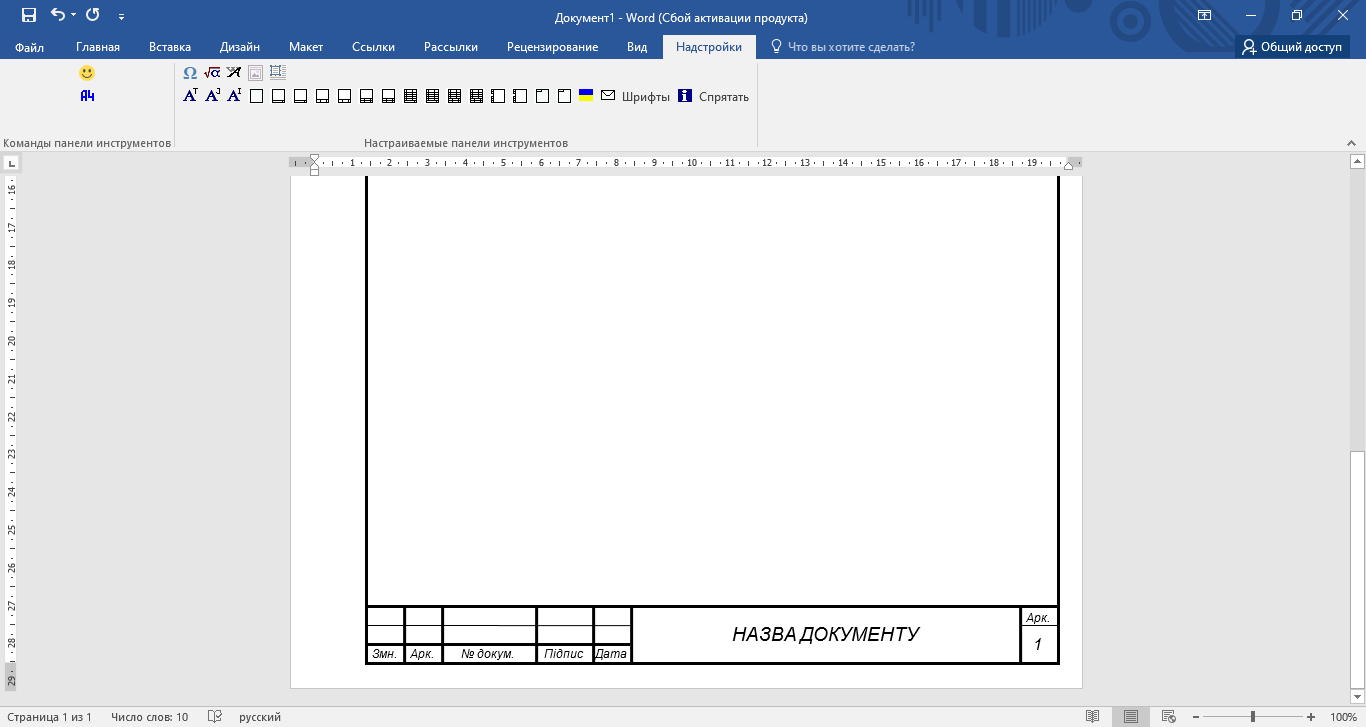Click the yellow smiley face icon

pos(87,73)
